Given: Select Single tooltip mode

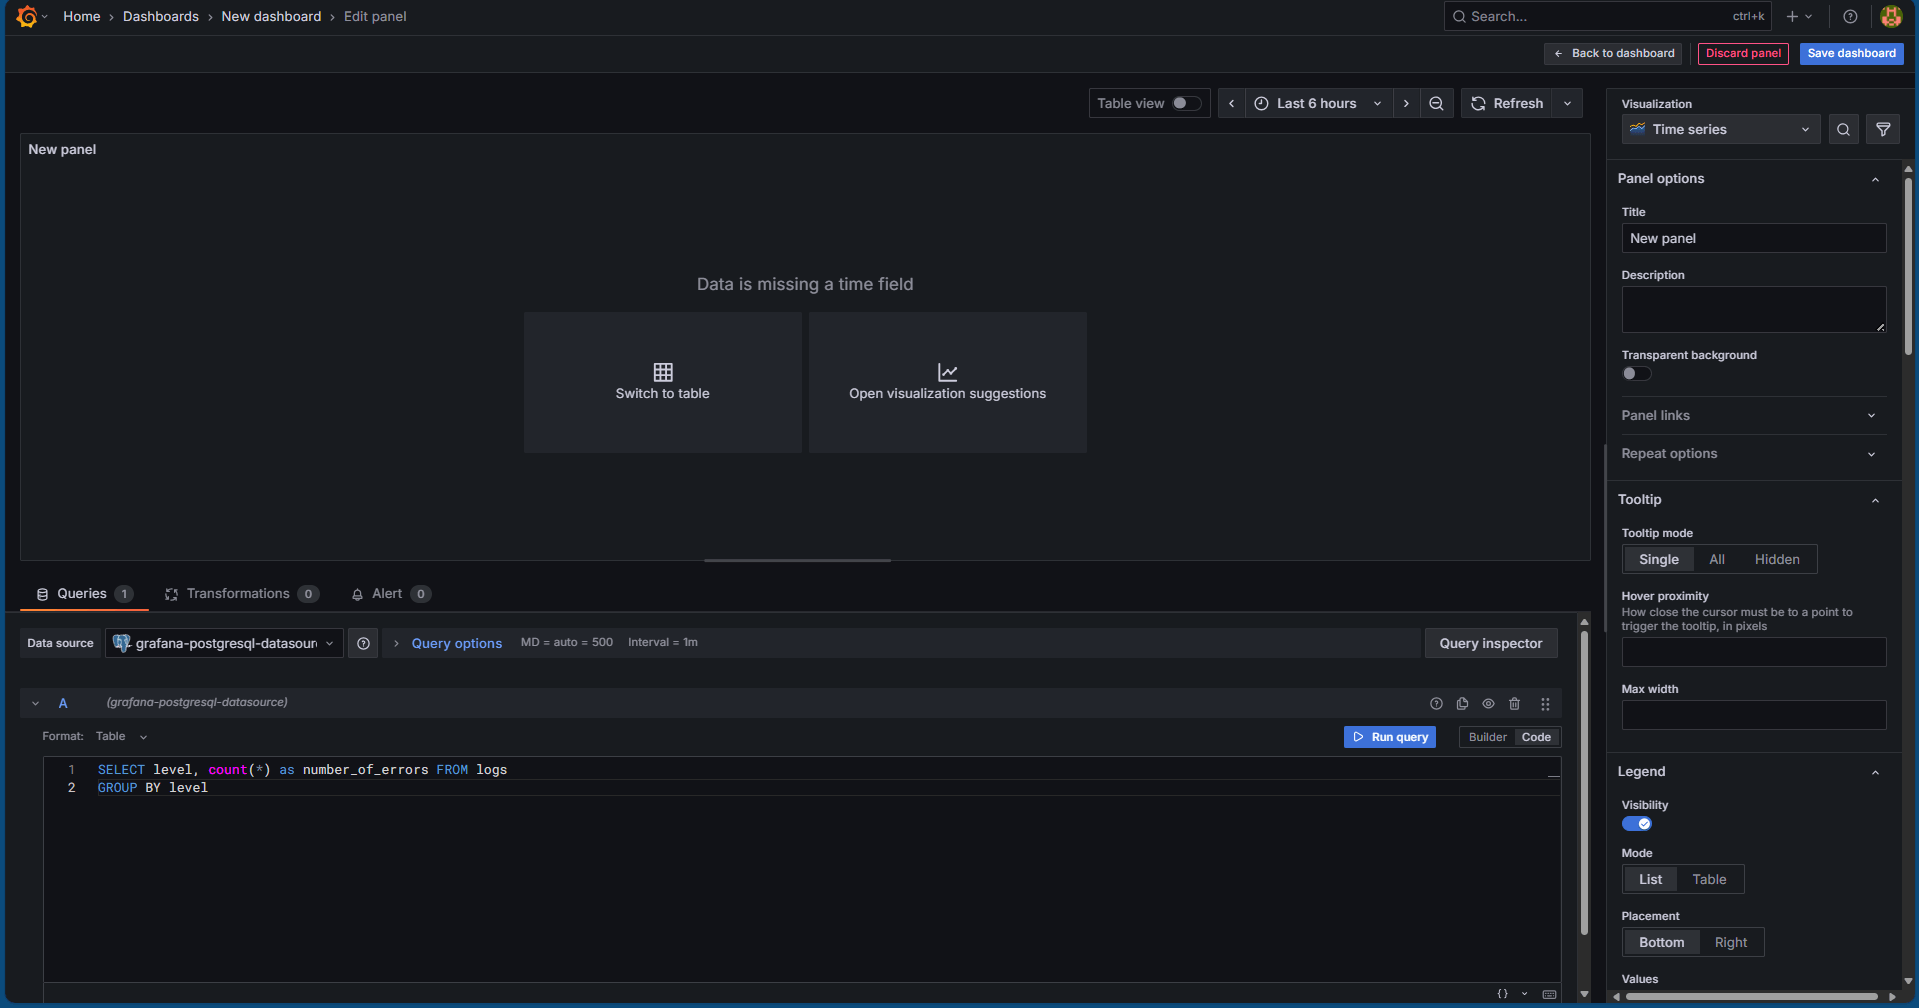Looking at the screenshot, I should pos(1658,559).
